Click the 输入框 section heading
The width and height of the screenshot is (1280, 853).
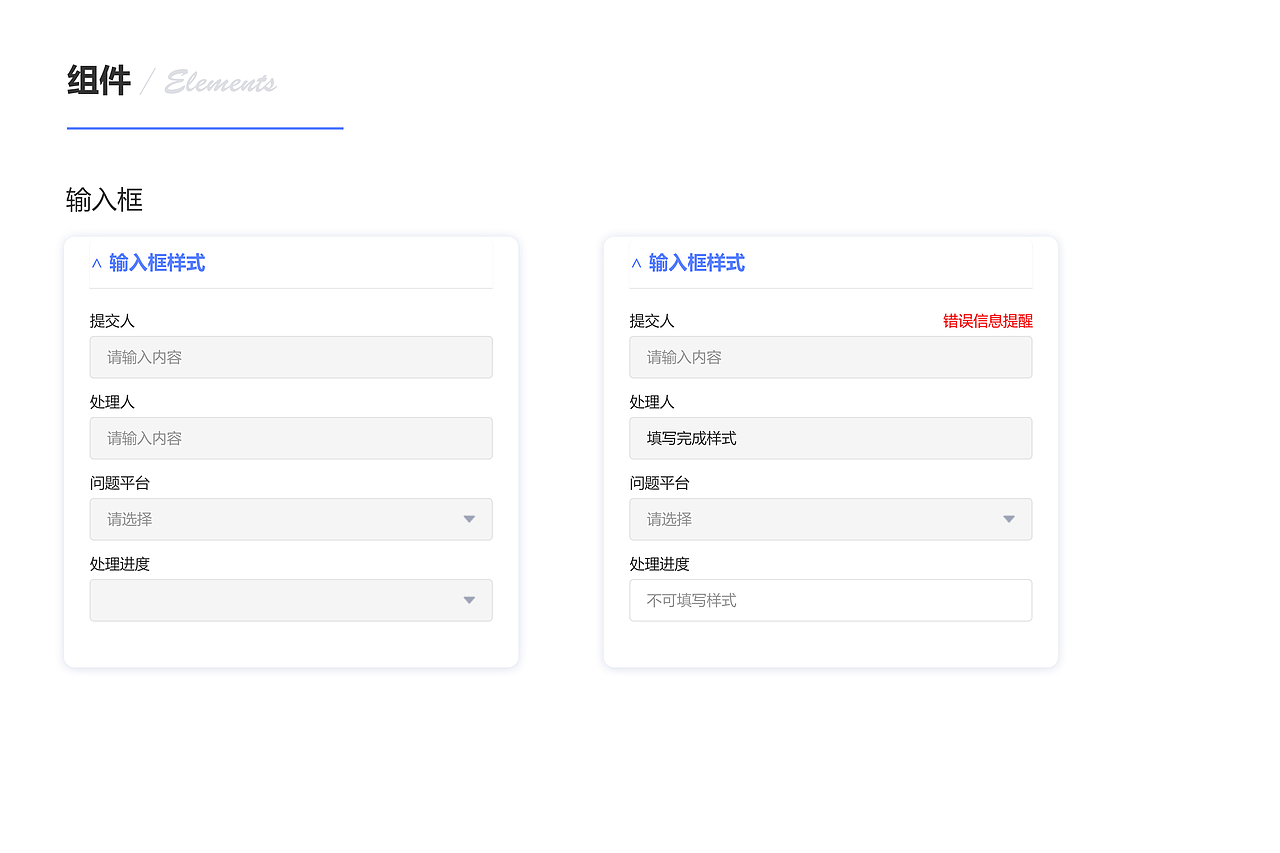(103, 200)
